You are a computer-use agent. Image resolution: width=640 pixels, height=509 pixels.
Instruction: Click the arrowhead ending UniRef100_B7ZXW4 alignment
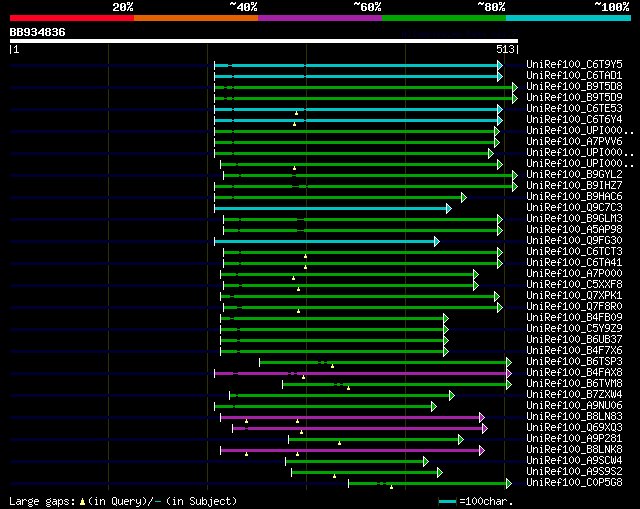[451, 396]
